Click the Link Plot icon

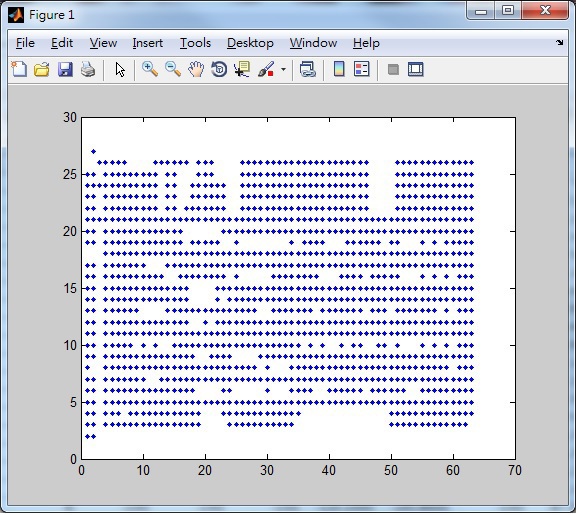click(308, 69)
